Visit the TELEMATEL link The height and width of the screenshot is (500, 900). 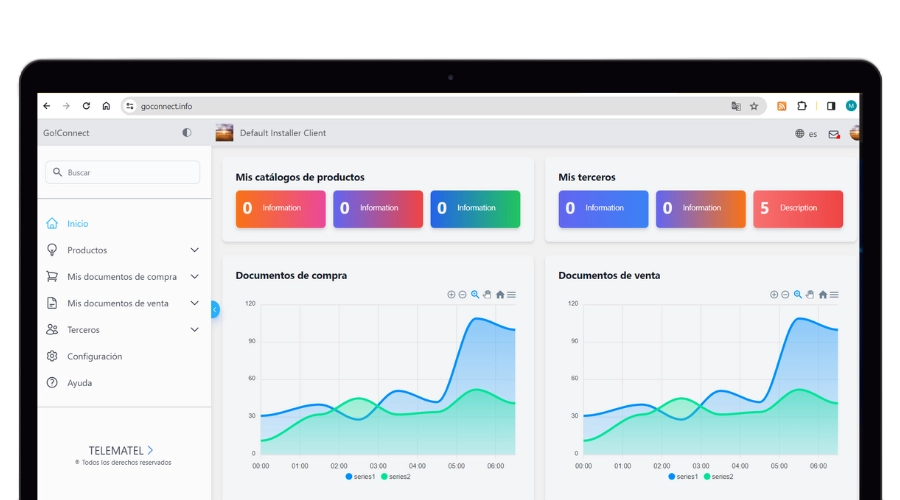pos(121,451)
